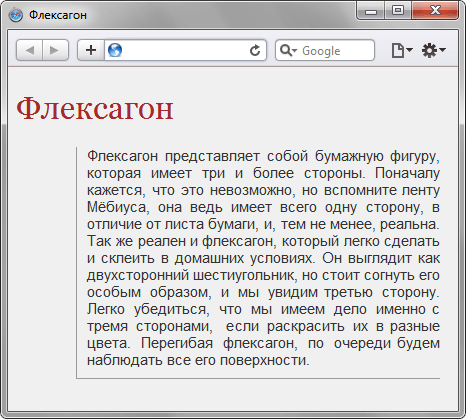
Task: Click the words наблюдать все in last line
Action: pos(139,360)
